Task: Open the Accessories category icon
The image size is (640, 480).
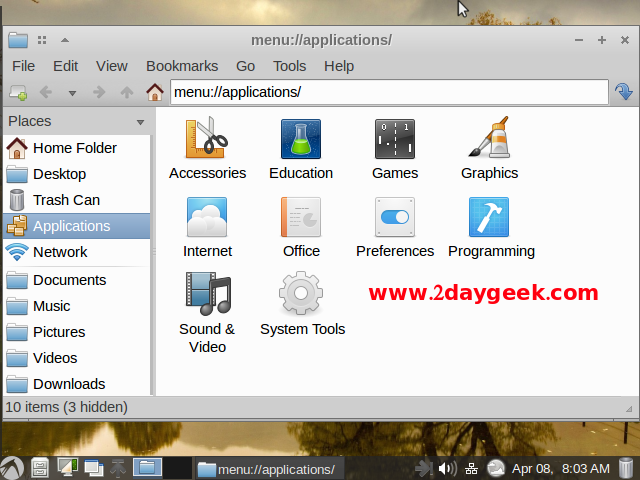Action: pos(206,139)
